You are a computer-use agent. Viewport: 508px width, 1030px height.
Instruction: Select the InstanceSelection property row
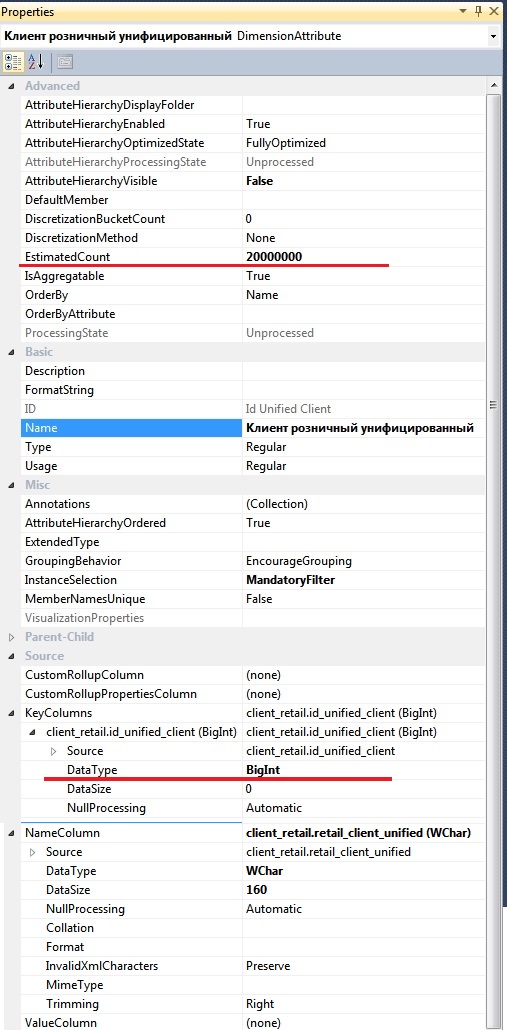tap(253, 580)
